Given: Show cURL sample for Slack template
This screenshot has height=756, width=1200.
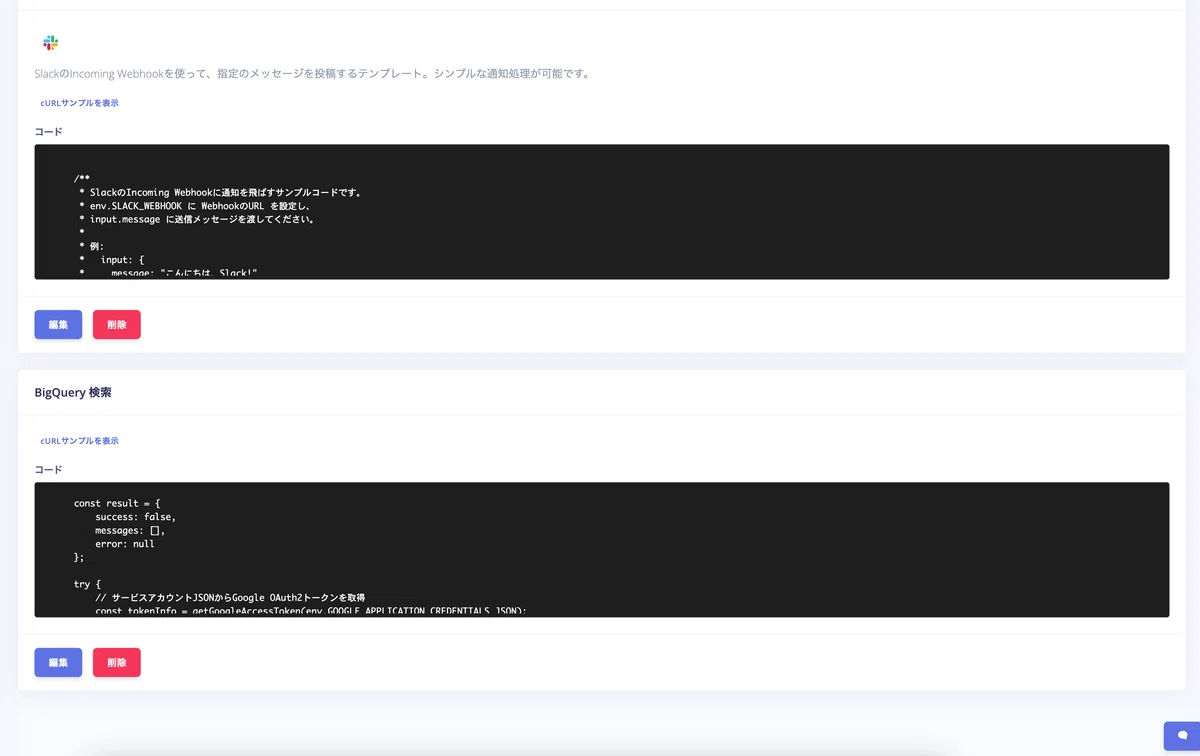Looking at the screenshot, I should [79, 103].
